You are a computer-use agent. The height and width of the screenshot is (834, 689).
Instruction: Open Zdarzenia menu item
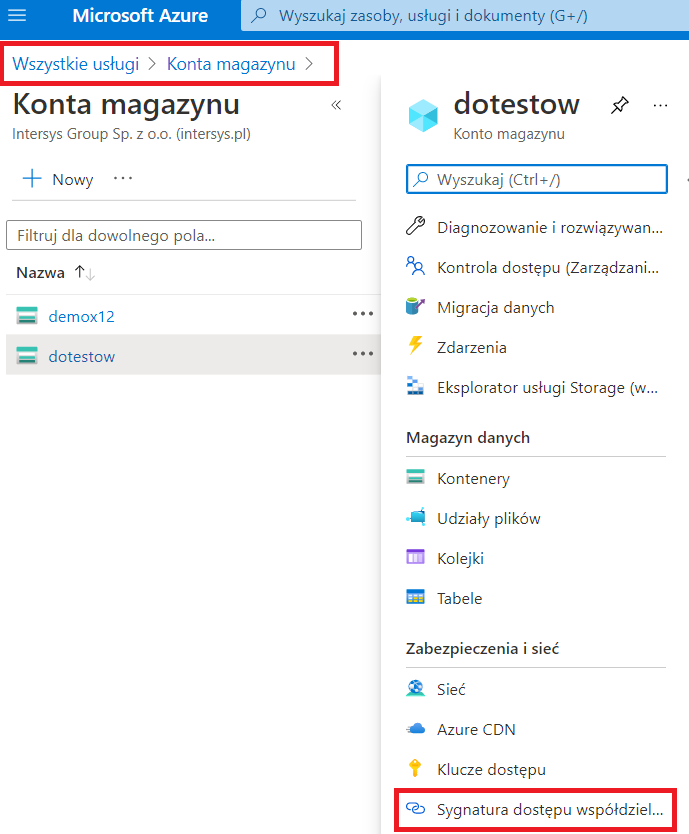(x=472, y=347)
